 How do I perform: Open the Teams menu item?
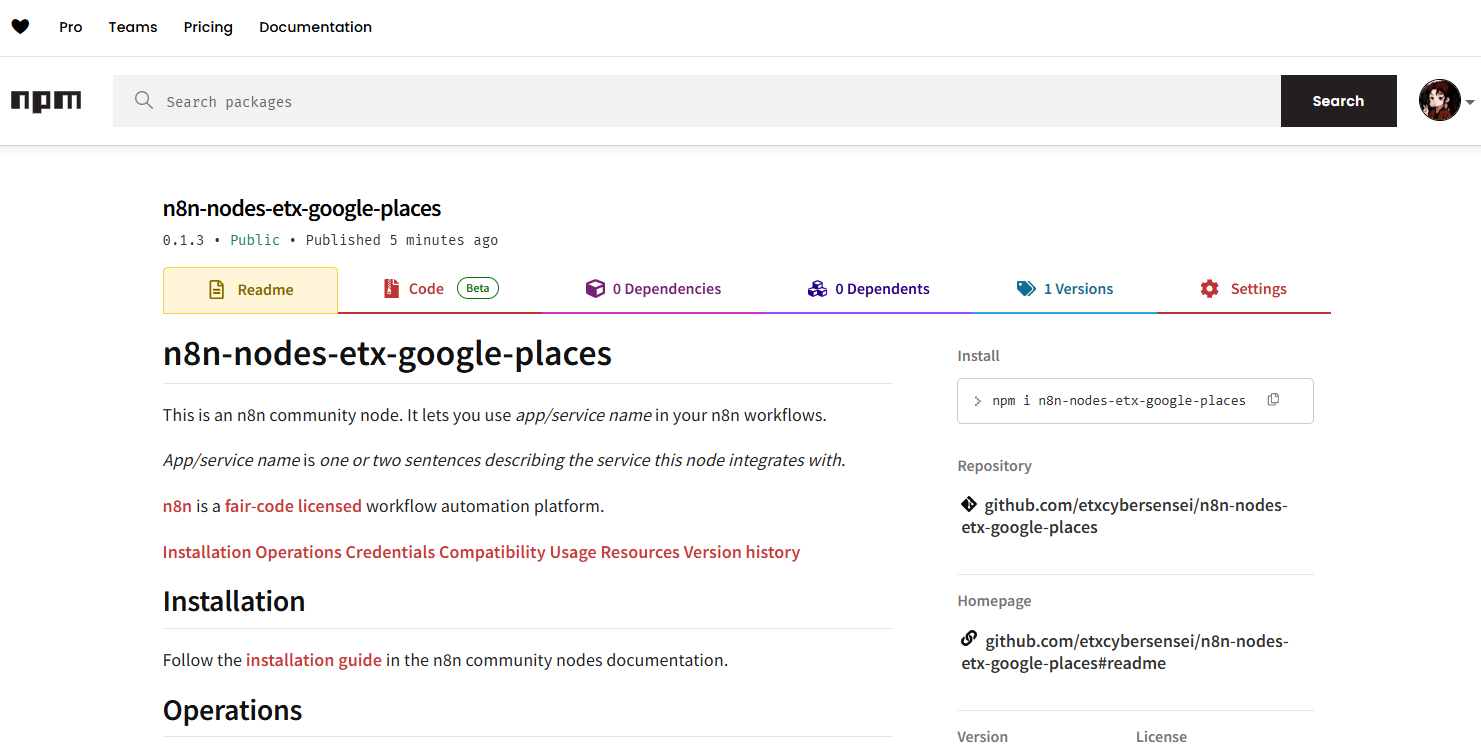tap(133, 27)
